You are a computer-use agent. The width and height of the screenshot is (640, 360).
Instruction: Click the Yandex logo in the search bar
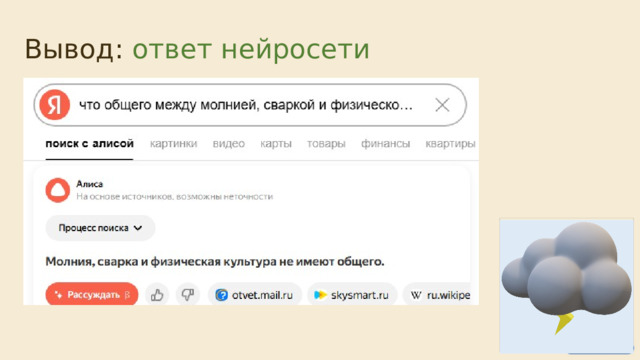(x=55, y=105)
